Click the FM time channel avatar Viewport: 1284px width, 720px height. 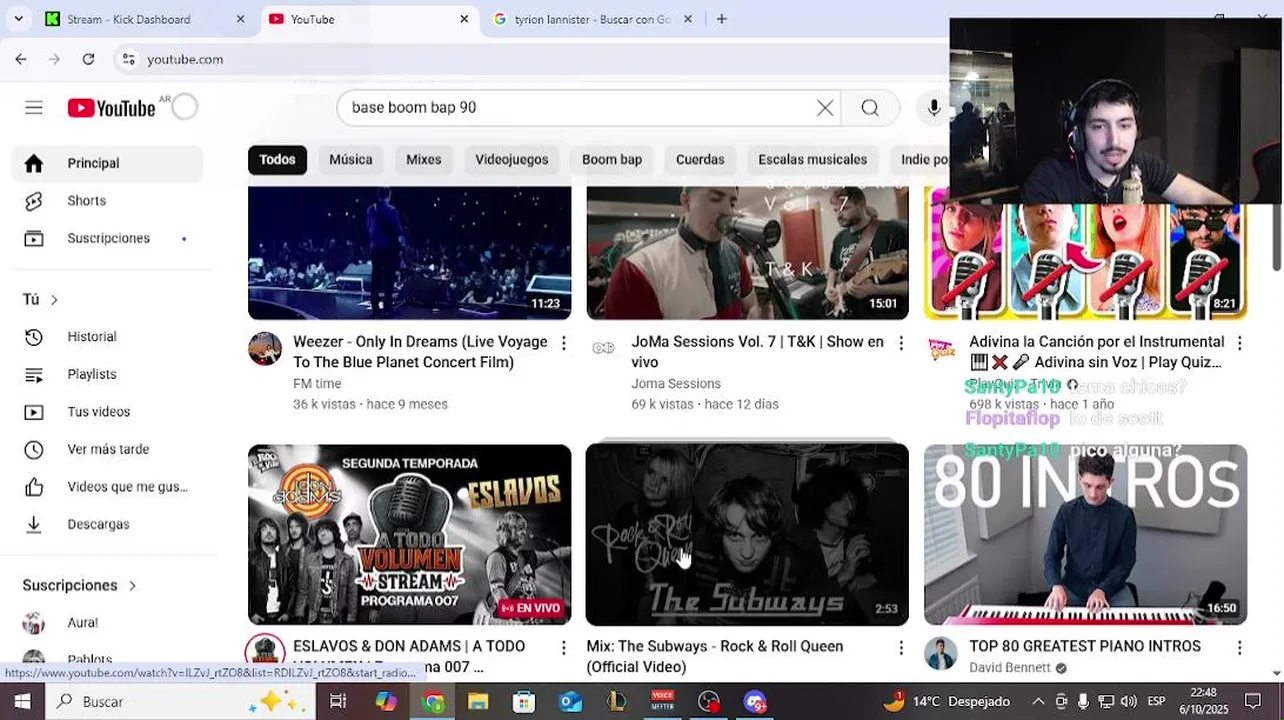tap(265, 349)
